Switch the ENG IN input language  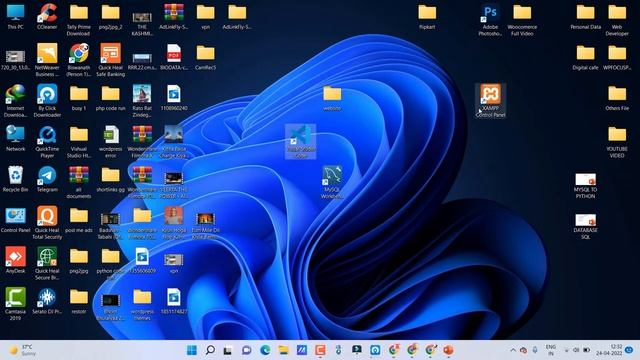551,350
